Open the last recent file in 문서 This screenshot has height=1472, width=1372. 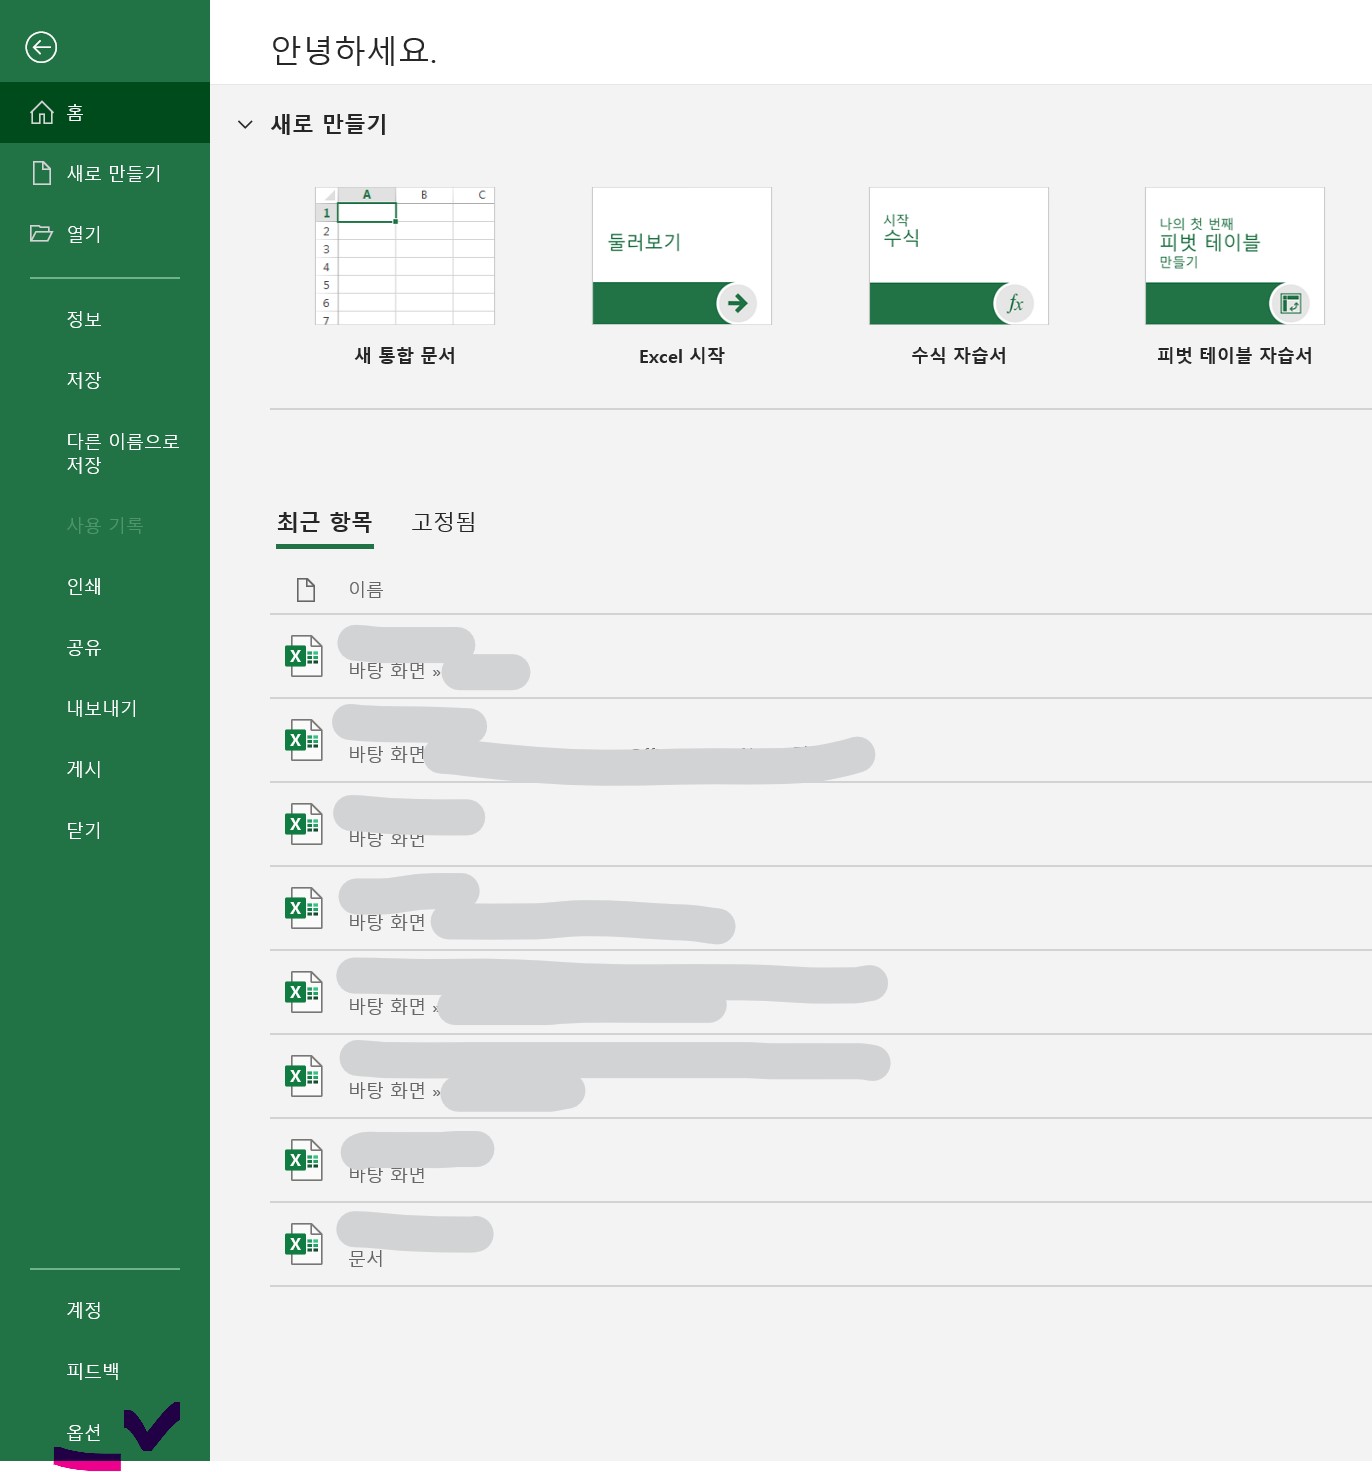[820, 1244]
